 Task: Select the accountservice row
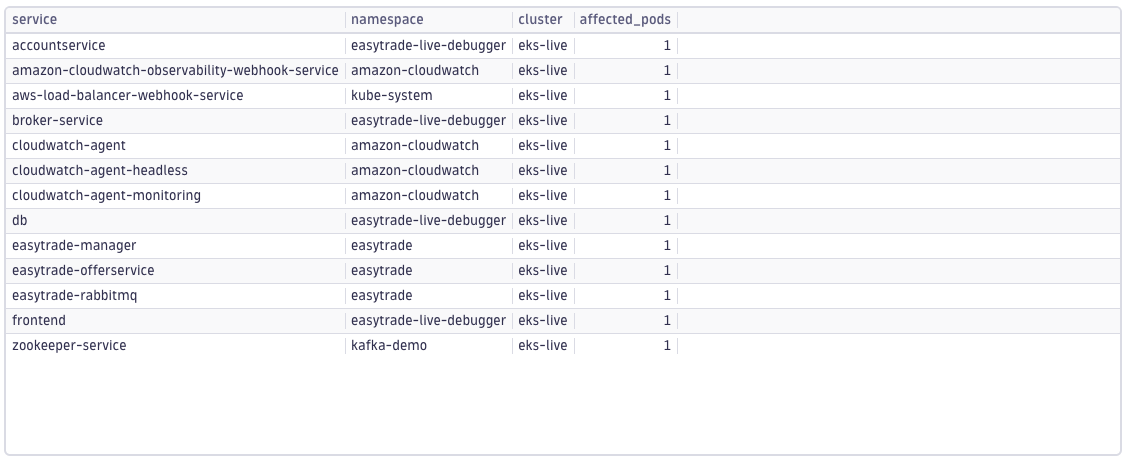[x=563, y=45]
